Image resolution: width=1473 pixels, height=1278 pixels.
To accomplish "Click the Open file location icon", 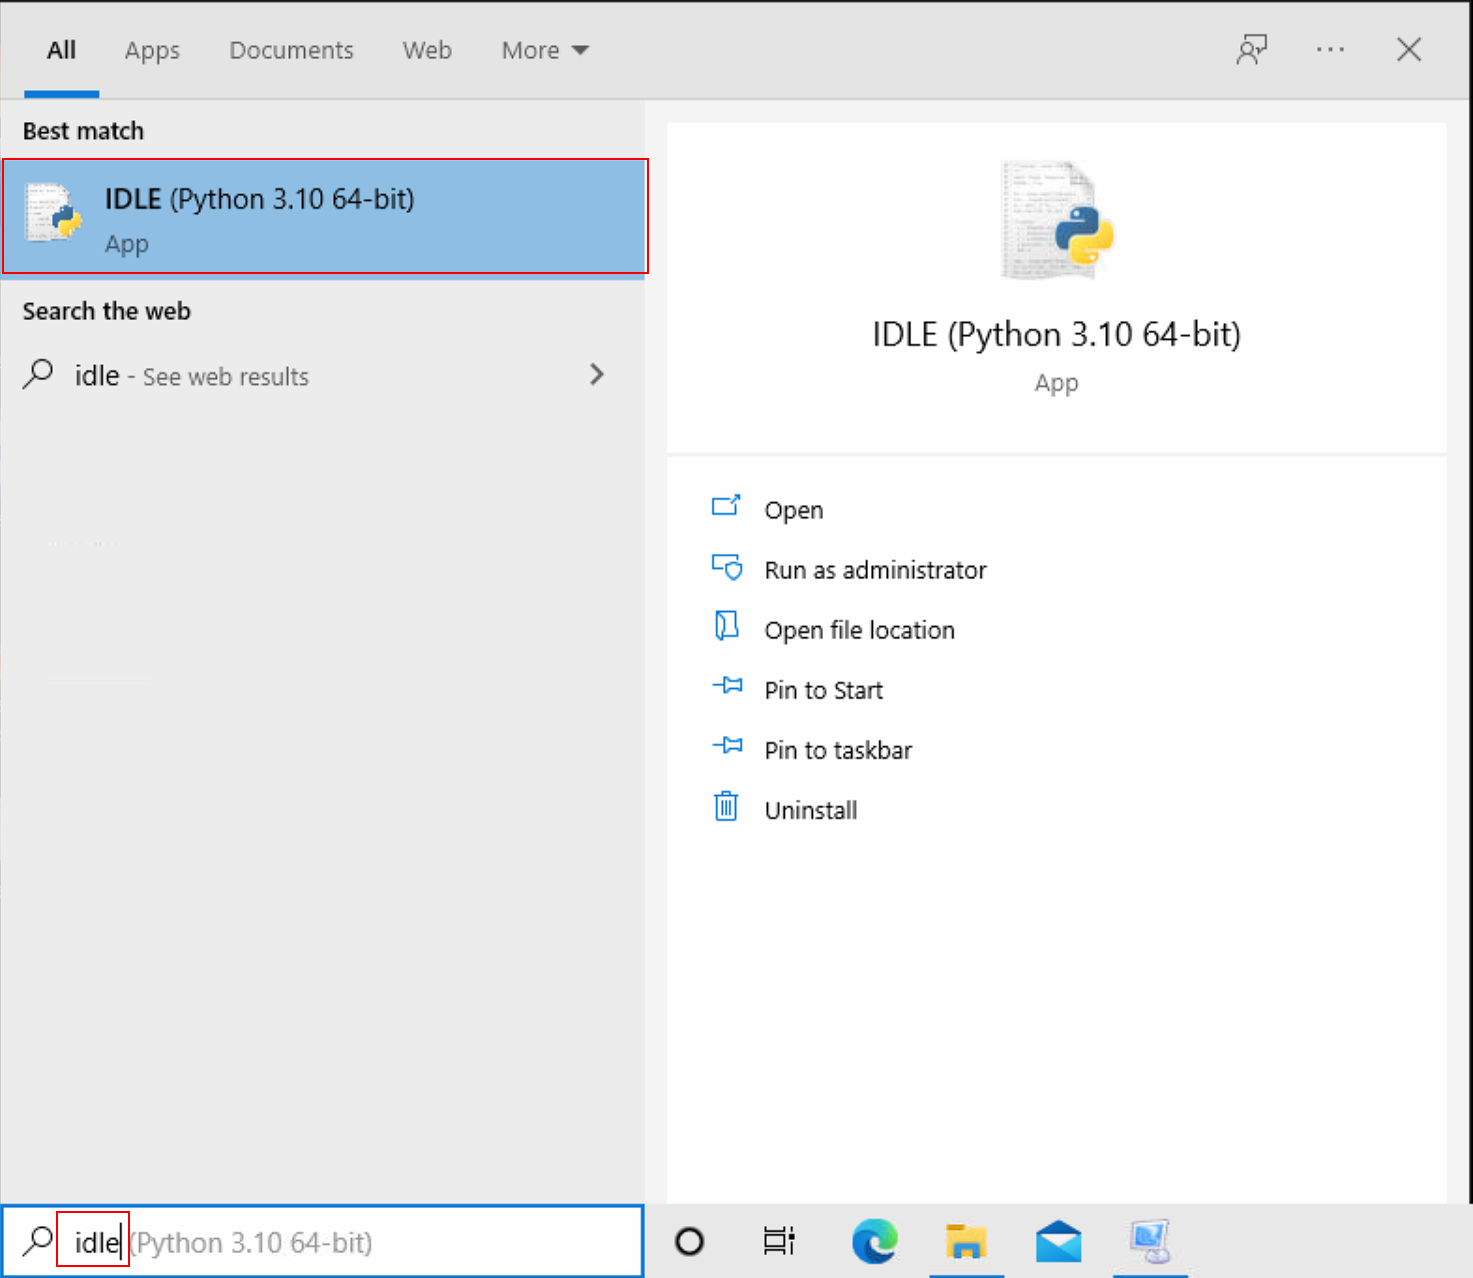I will pyautogui.click(x=726, y=626).
